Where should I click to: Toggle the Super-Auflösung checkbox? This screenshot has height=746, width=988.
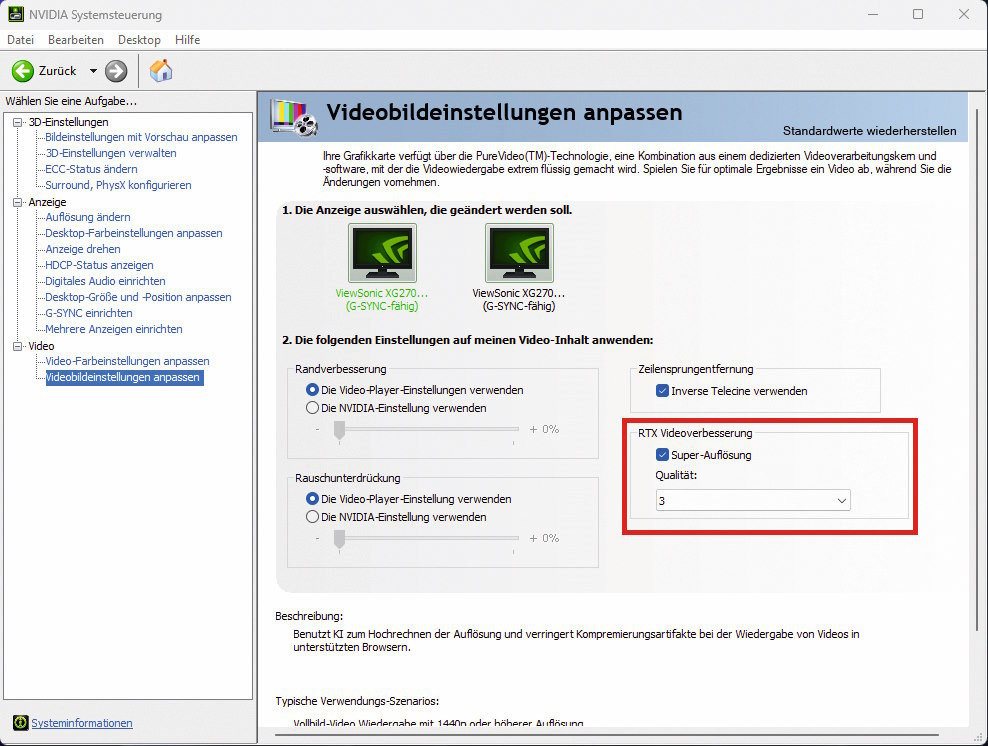point(662,455)
